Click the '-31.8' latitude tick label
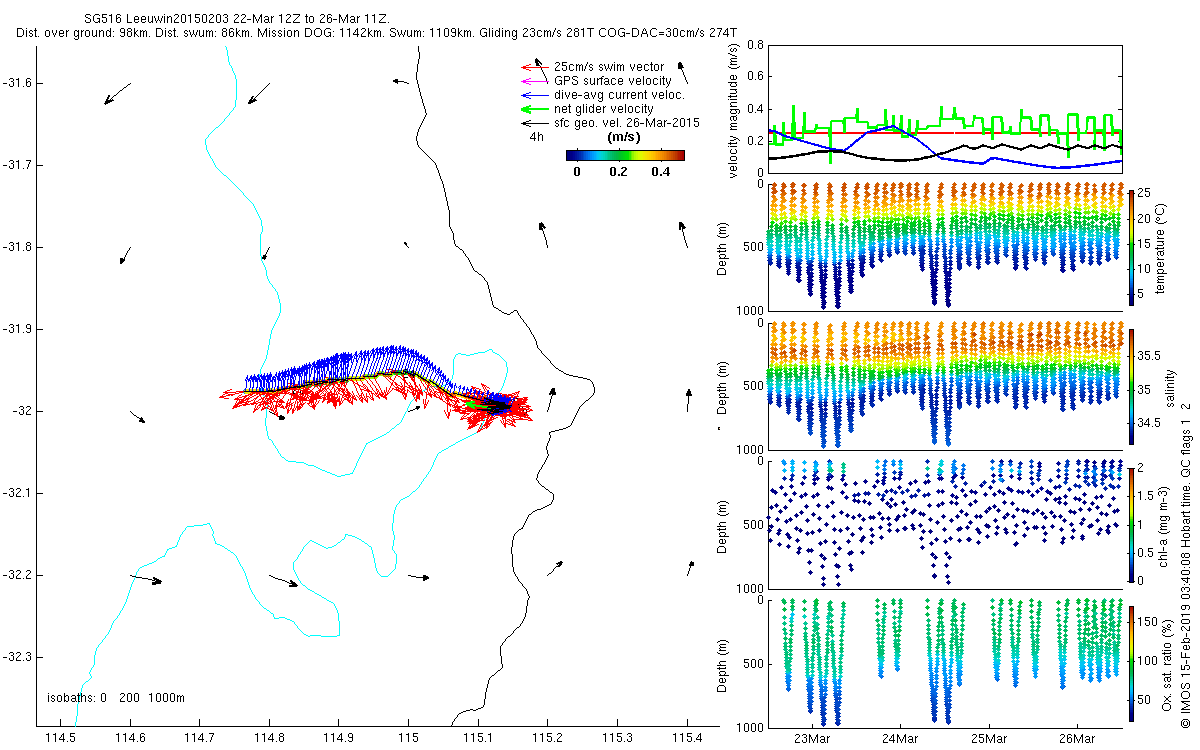The height and width of the screenshot is (750, 1200). (x=17, y=247)
